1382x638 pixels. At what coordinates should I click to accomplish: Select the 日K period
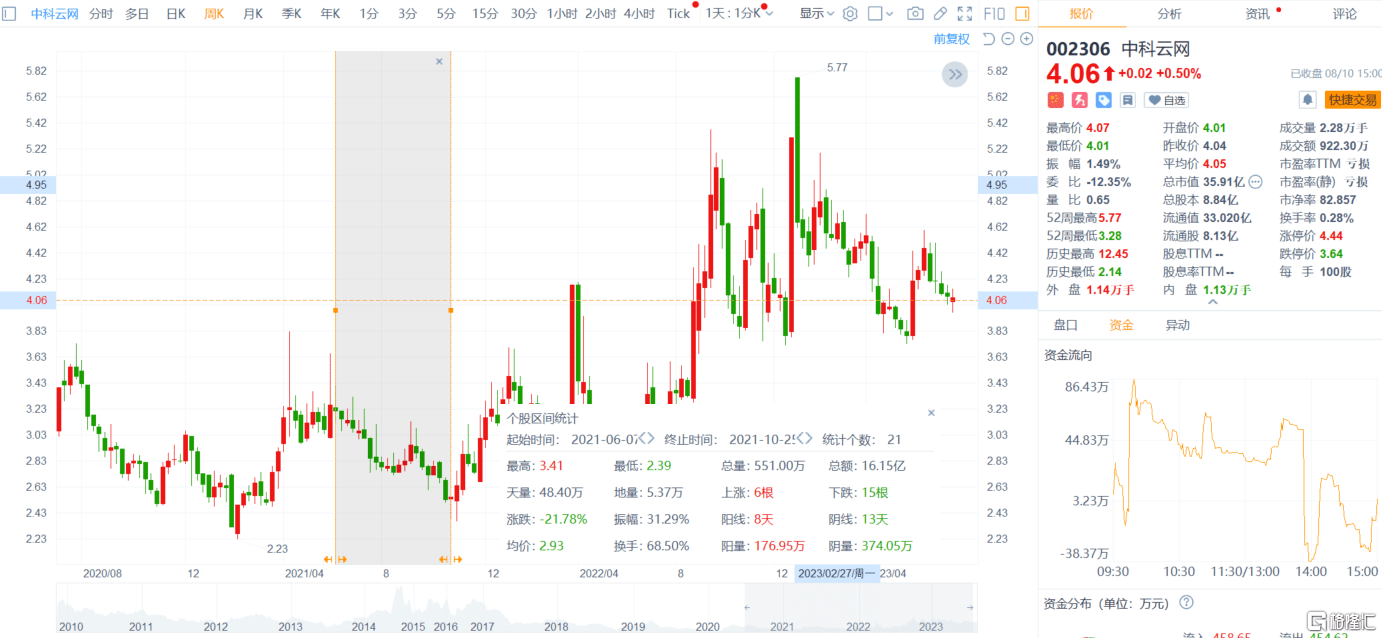point(176,14)
